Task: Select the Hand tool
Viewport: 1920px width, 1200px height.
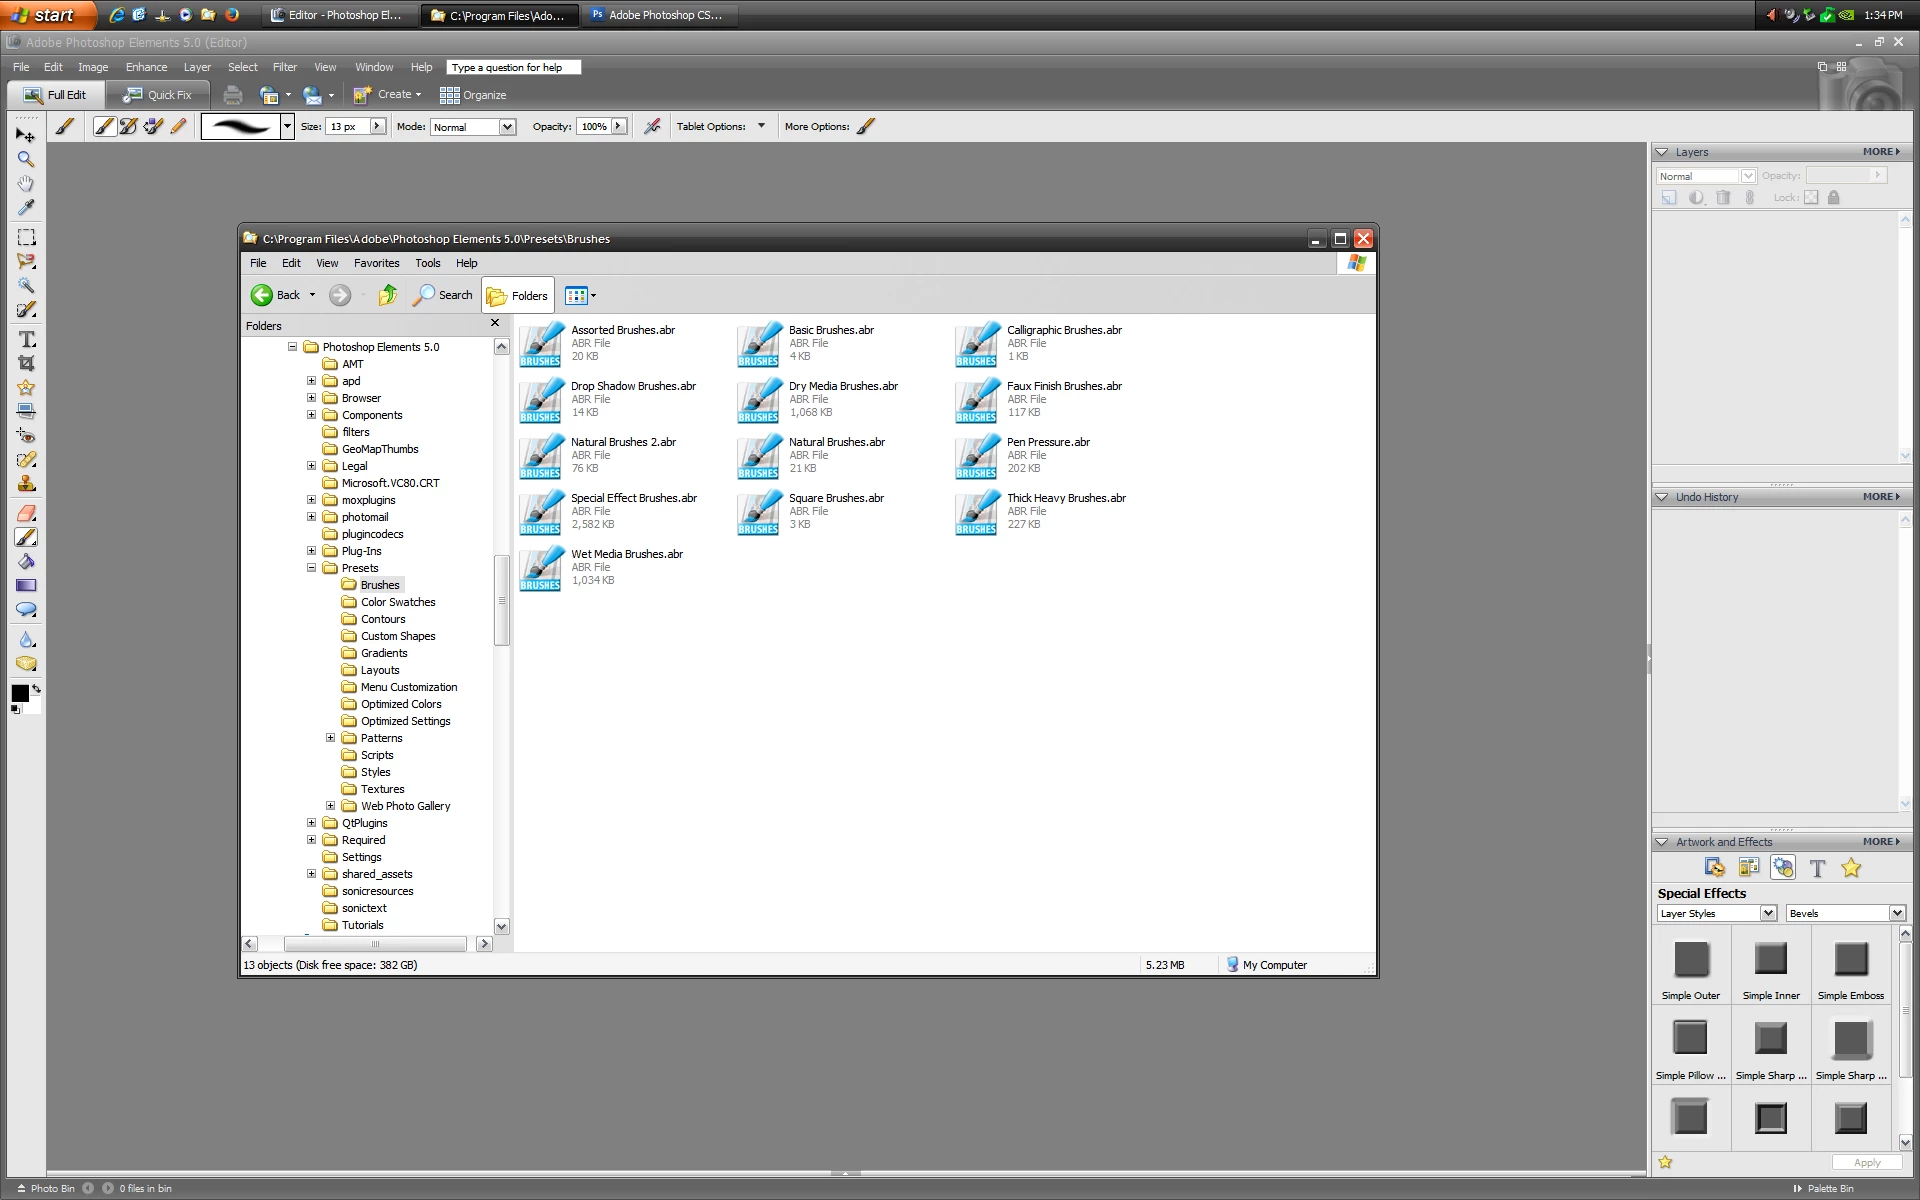Action: coord(26,184)
